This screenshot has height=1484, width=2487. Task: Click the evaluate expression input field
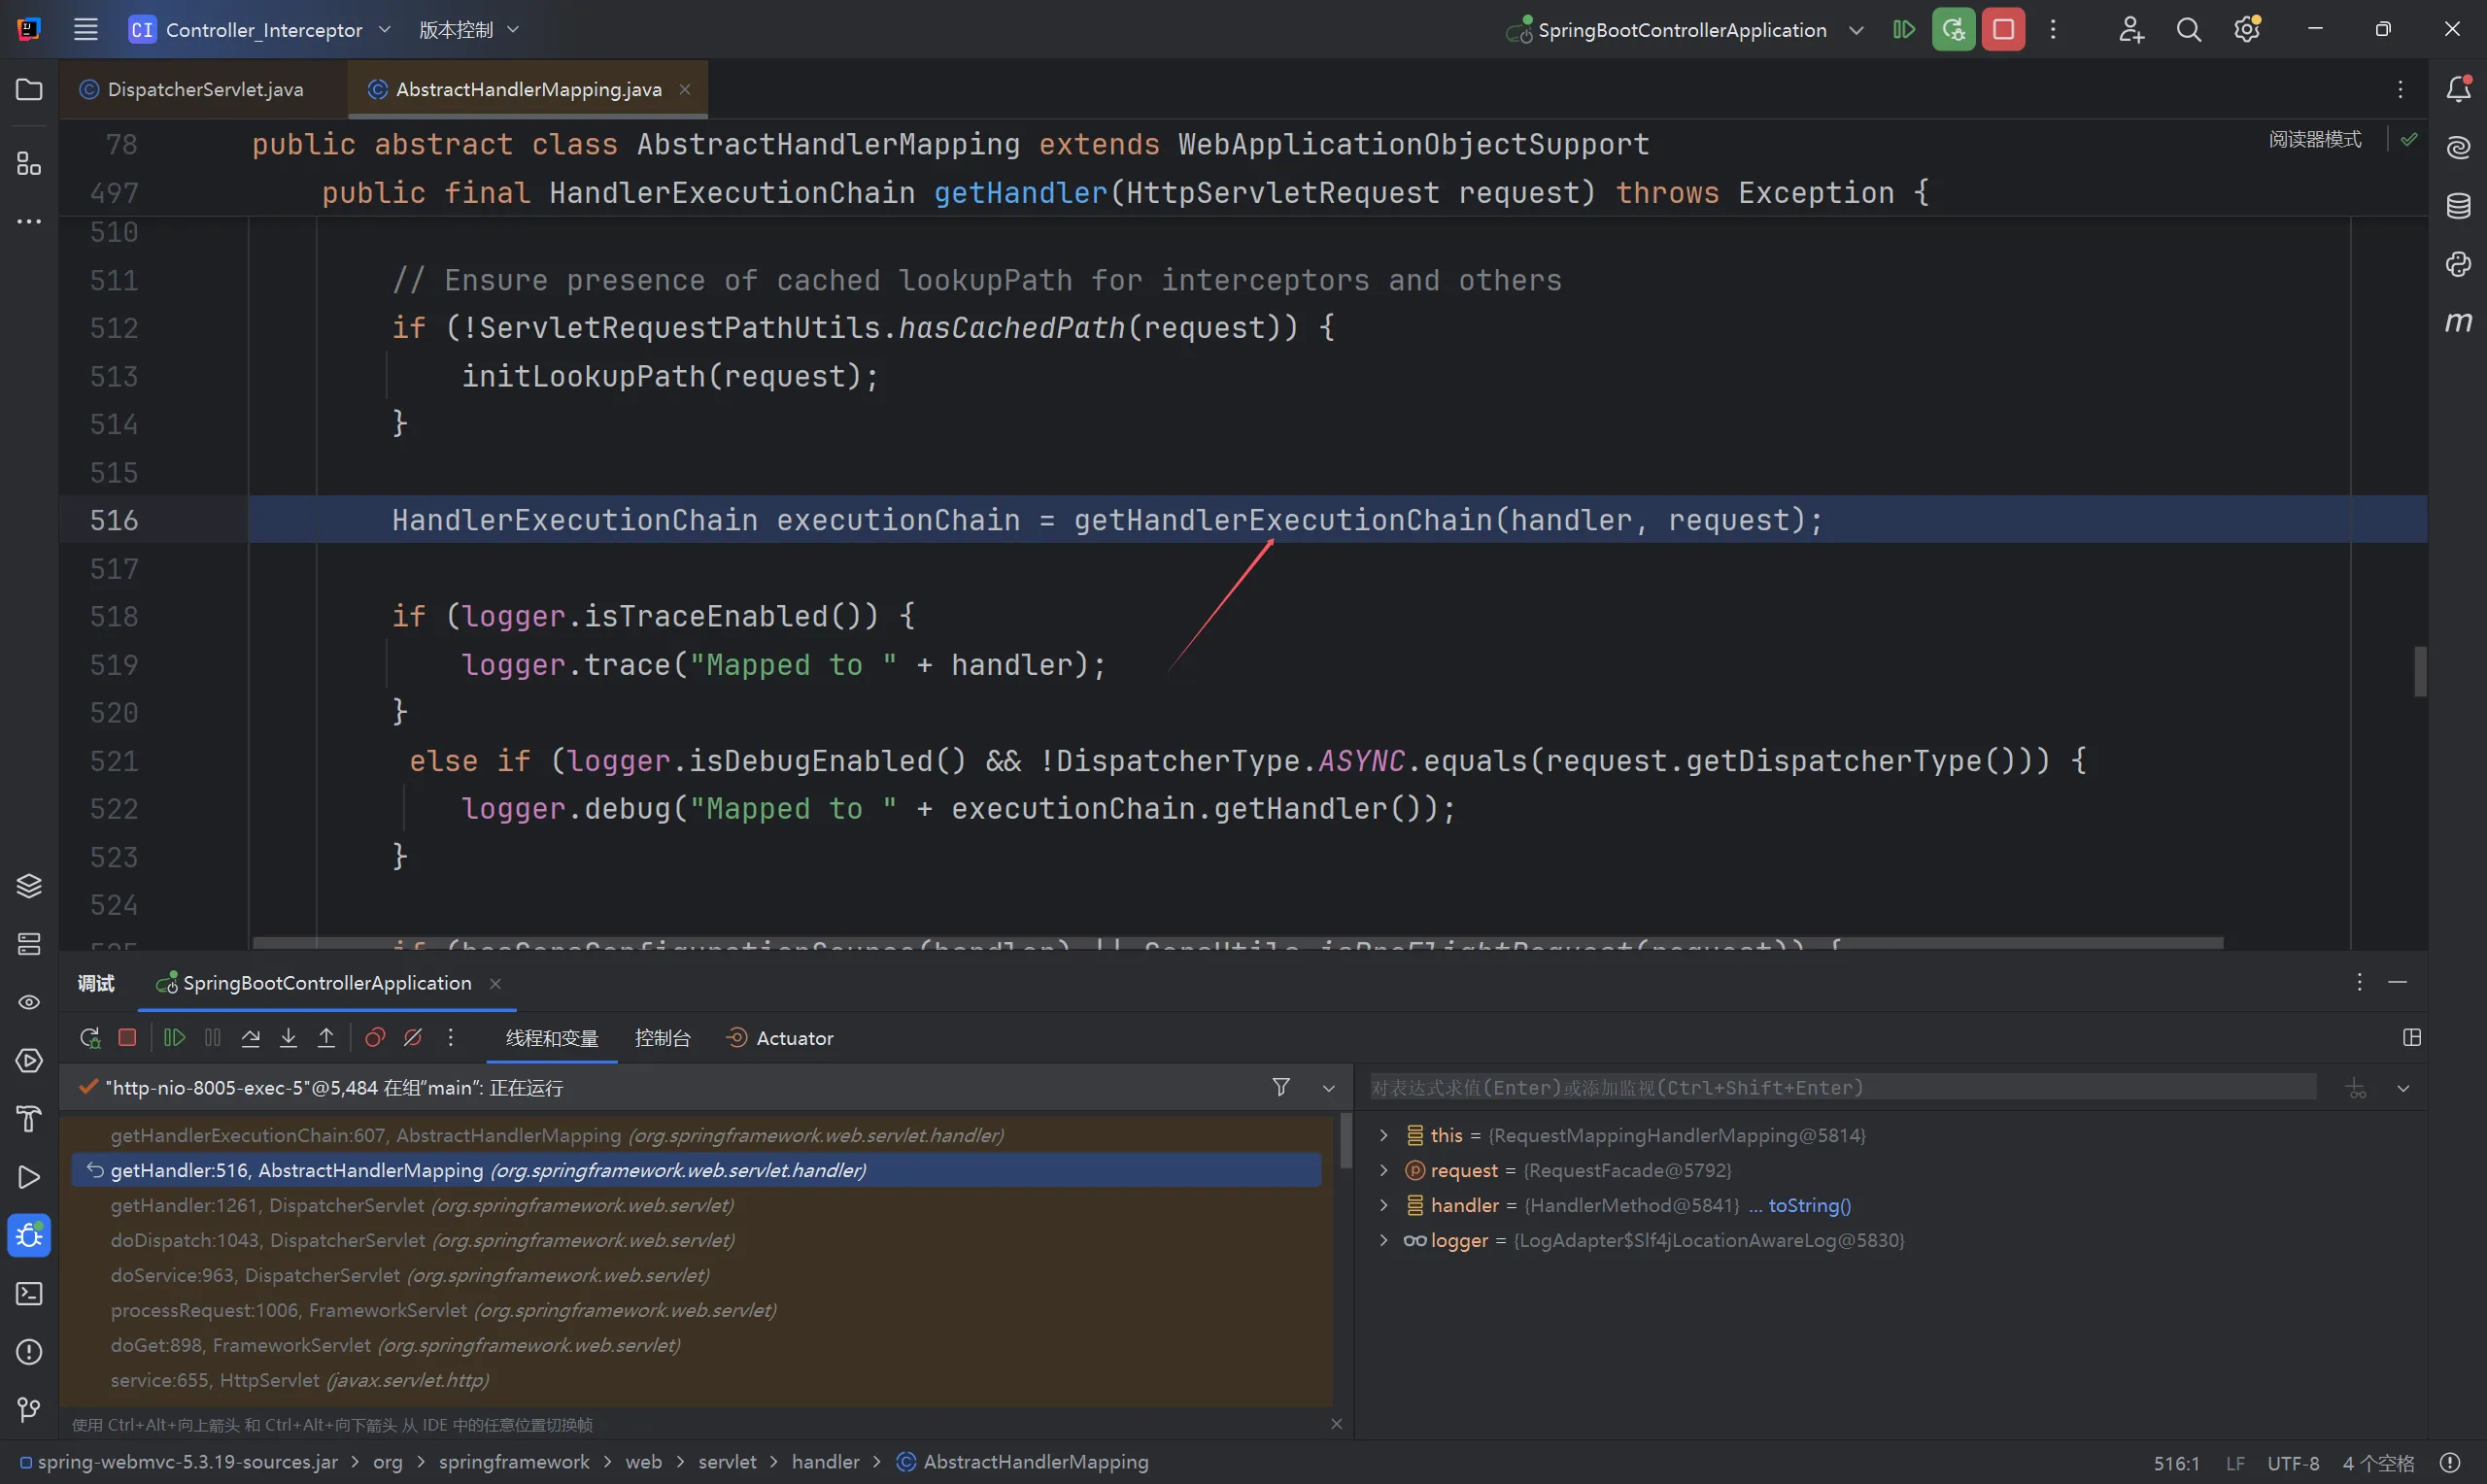[1842, 1087]
